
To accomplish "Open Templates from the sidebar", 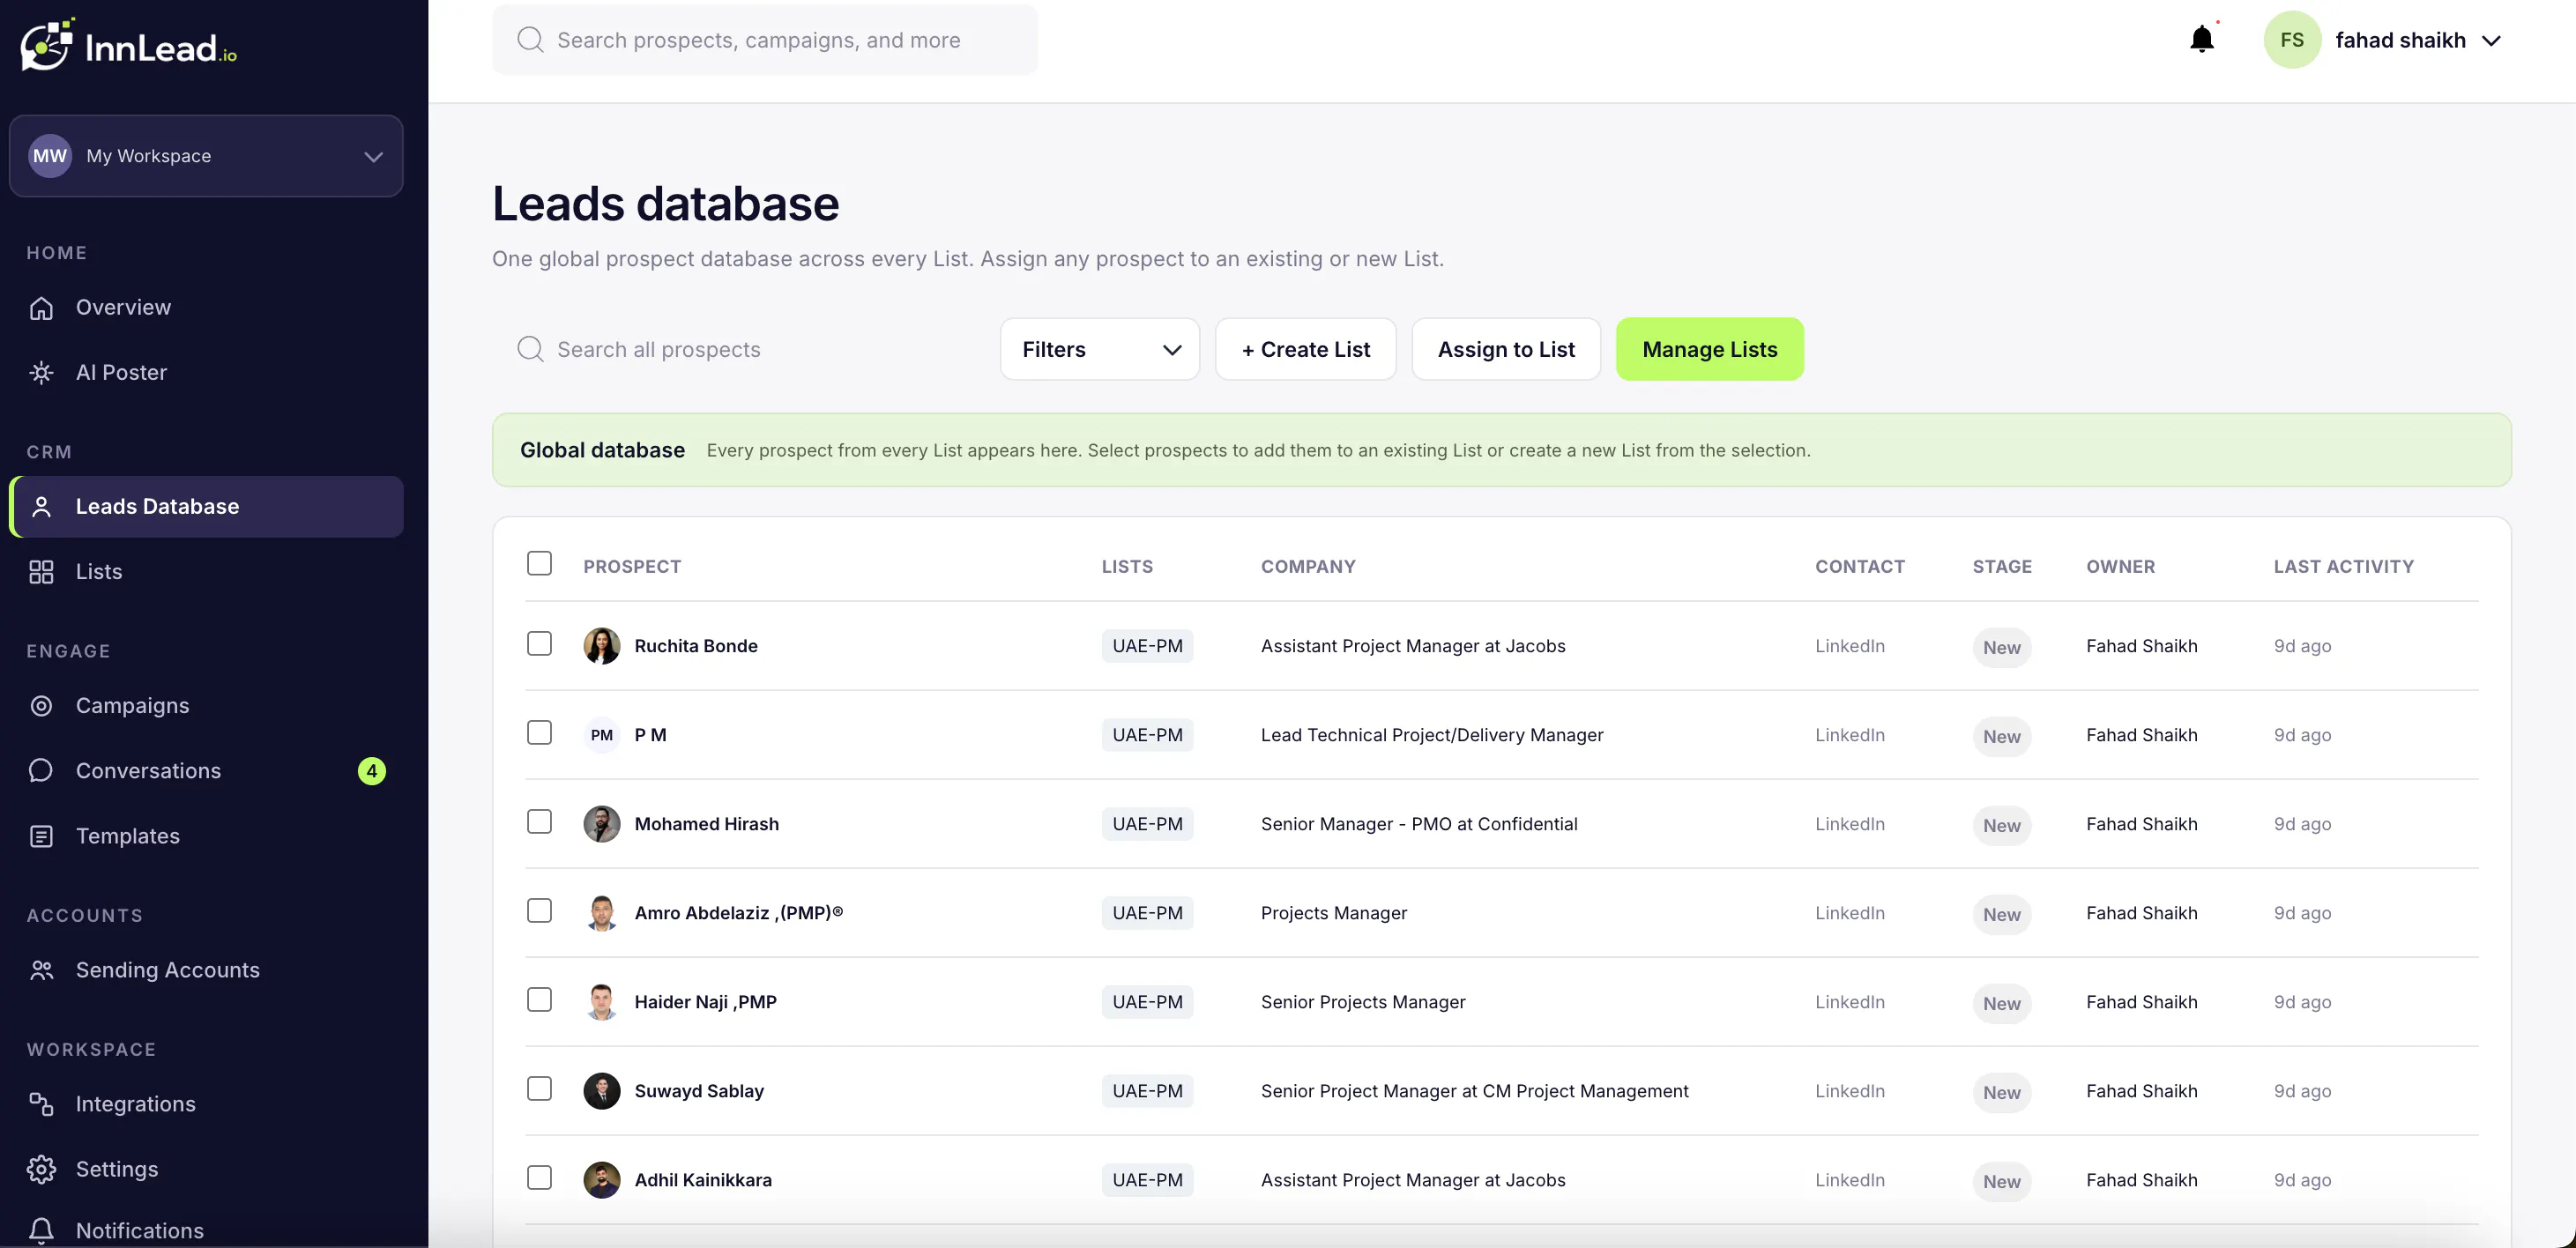I will tap(207, 836).
